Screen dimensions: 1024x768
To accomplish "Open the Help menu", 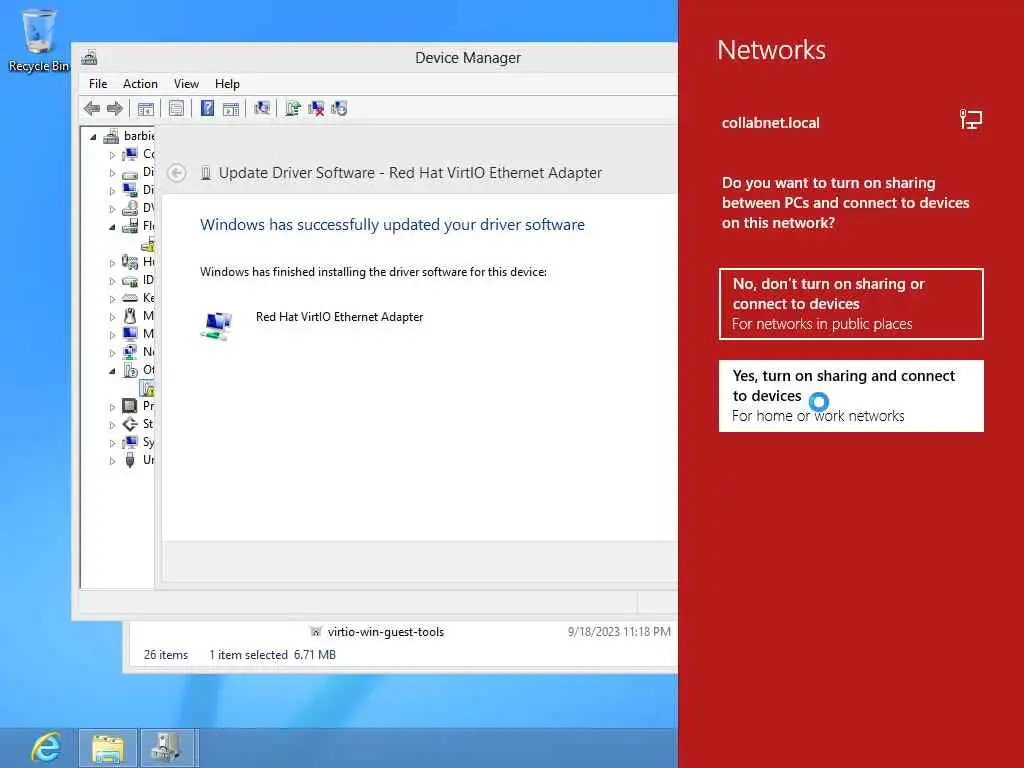I will point(227,84).
